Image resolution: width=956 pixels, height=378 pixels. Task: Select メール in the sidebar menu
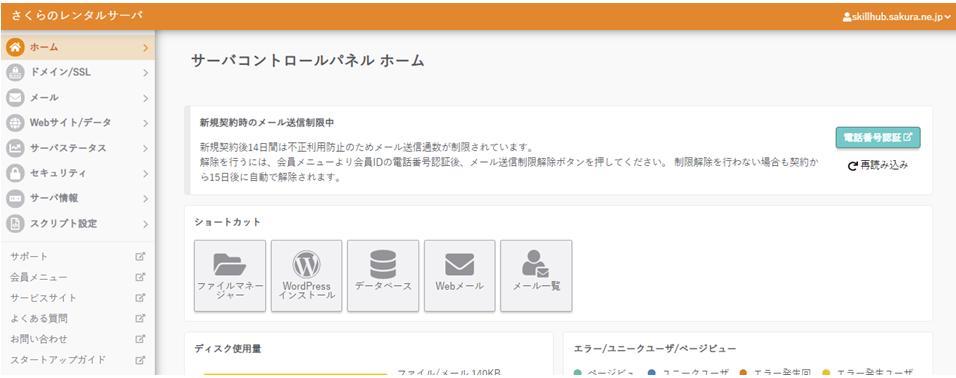77,98
